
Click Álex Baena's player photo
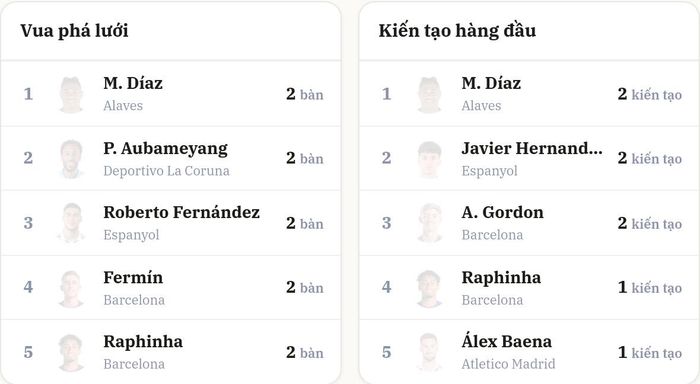click(429, 353)
